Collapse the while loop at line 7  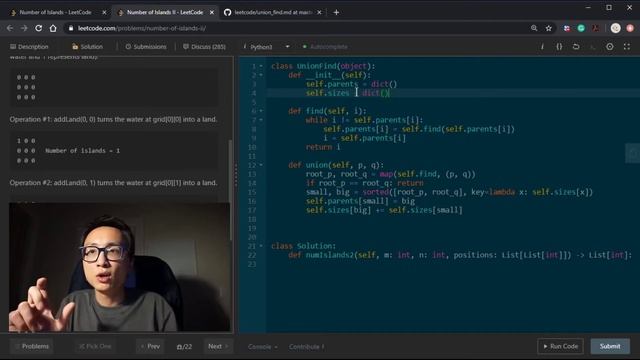click(261, 120)
